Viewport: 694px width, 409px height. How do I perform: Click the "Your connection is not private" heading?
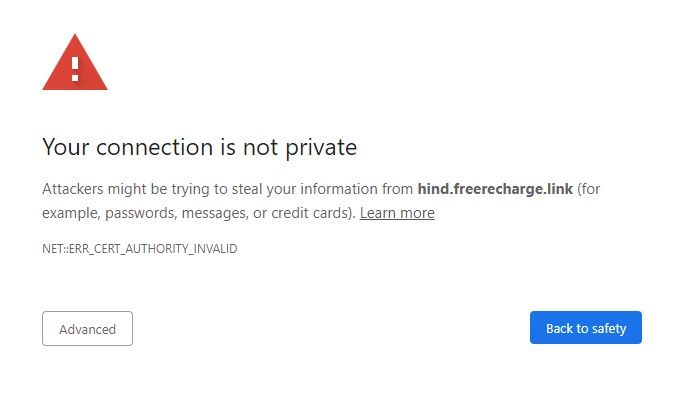pyautogui.click(x=199, y=148)
